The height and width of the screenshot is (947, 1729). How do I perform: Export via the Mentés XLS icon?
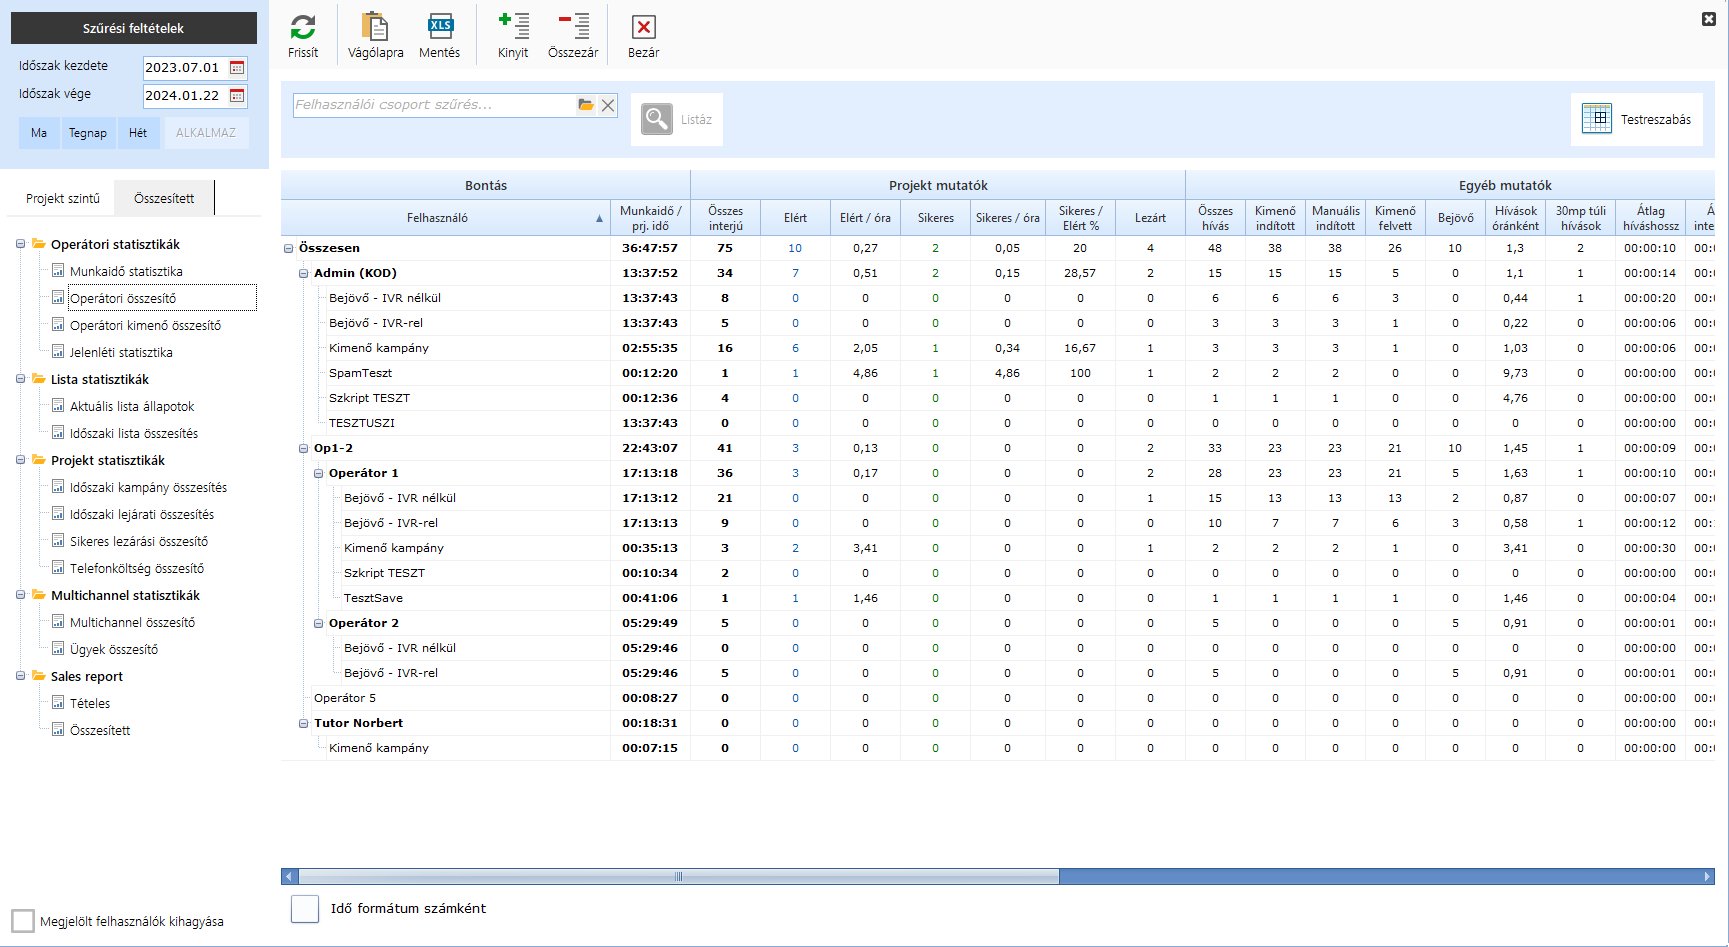pos(440,28)
